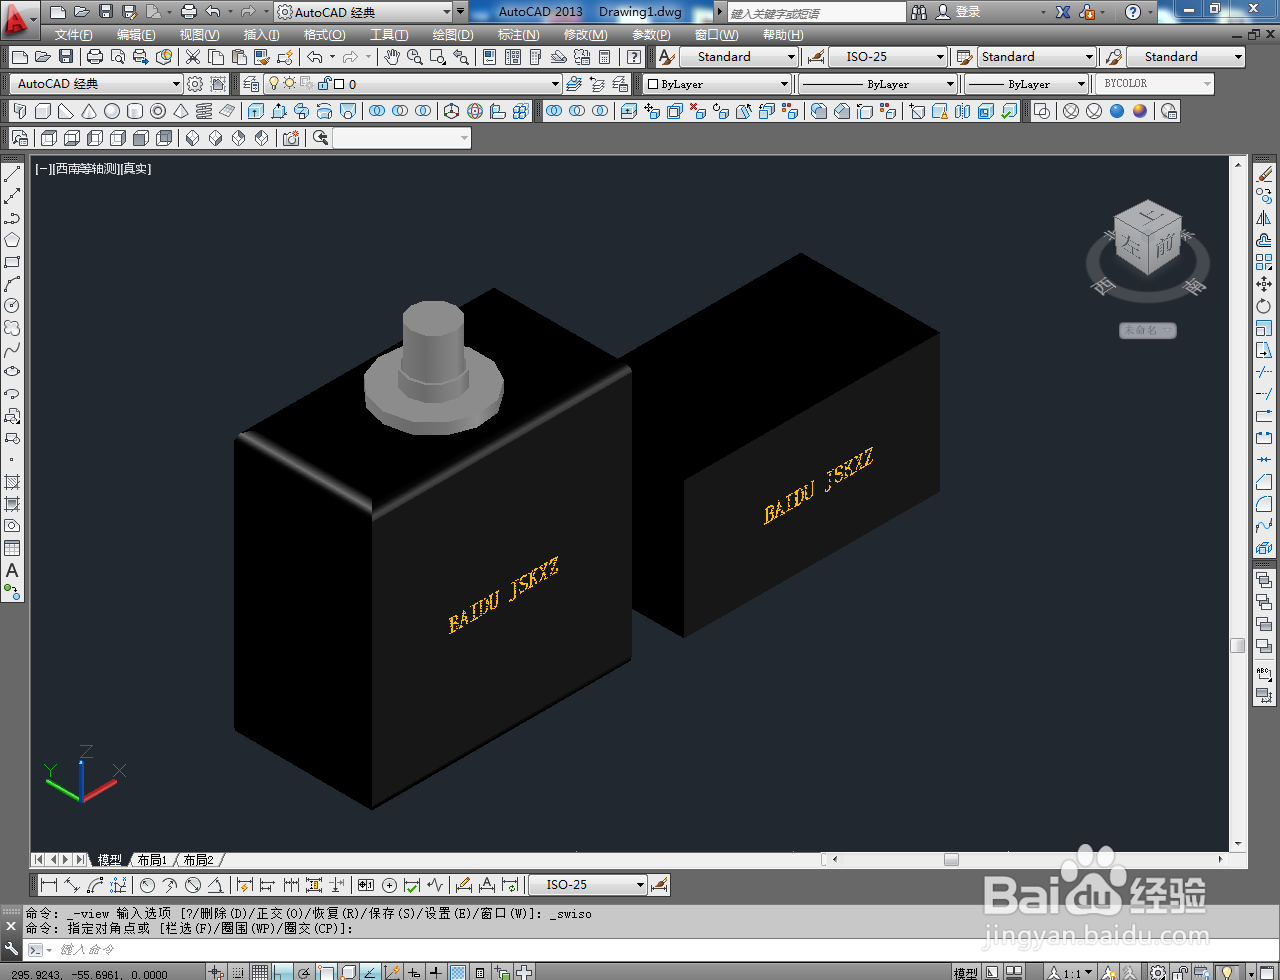Screen dimensions: 1280x980
Task: Open the layer list dropdown showing 0
Action: (x=413, y=84)
